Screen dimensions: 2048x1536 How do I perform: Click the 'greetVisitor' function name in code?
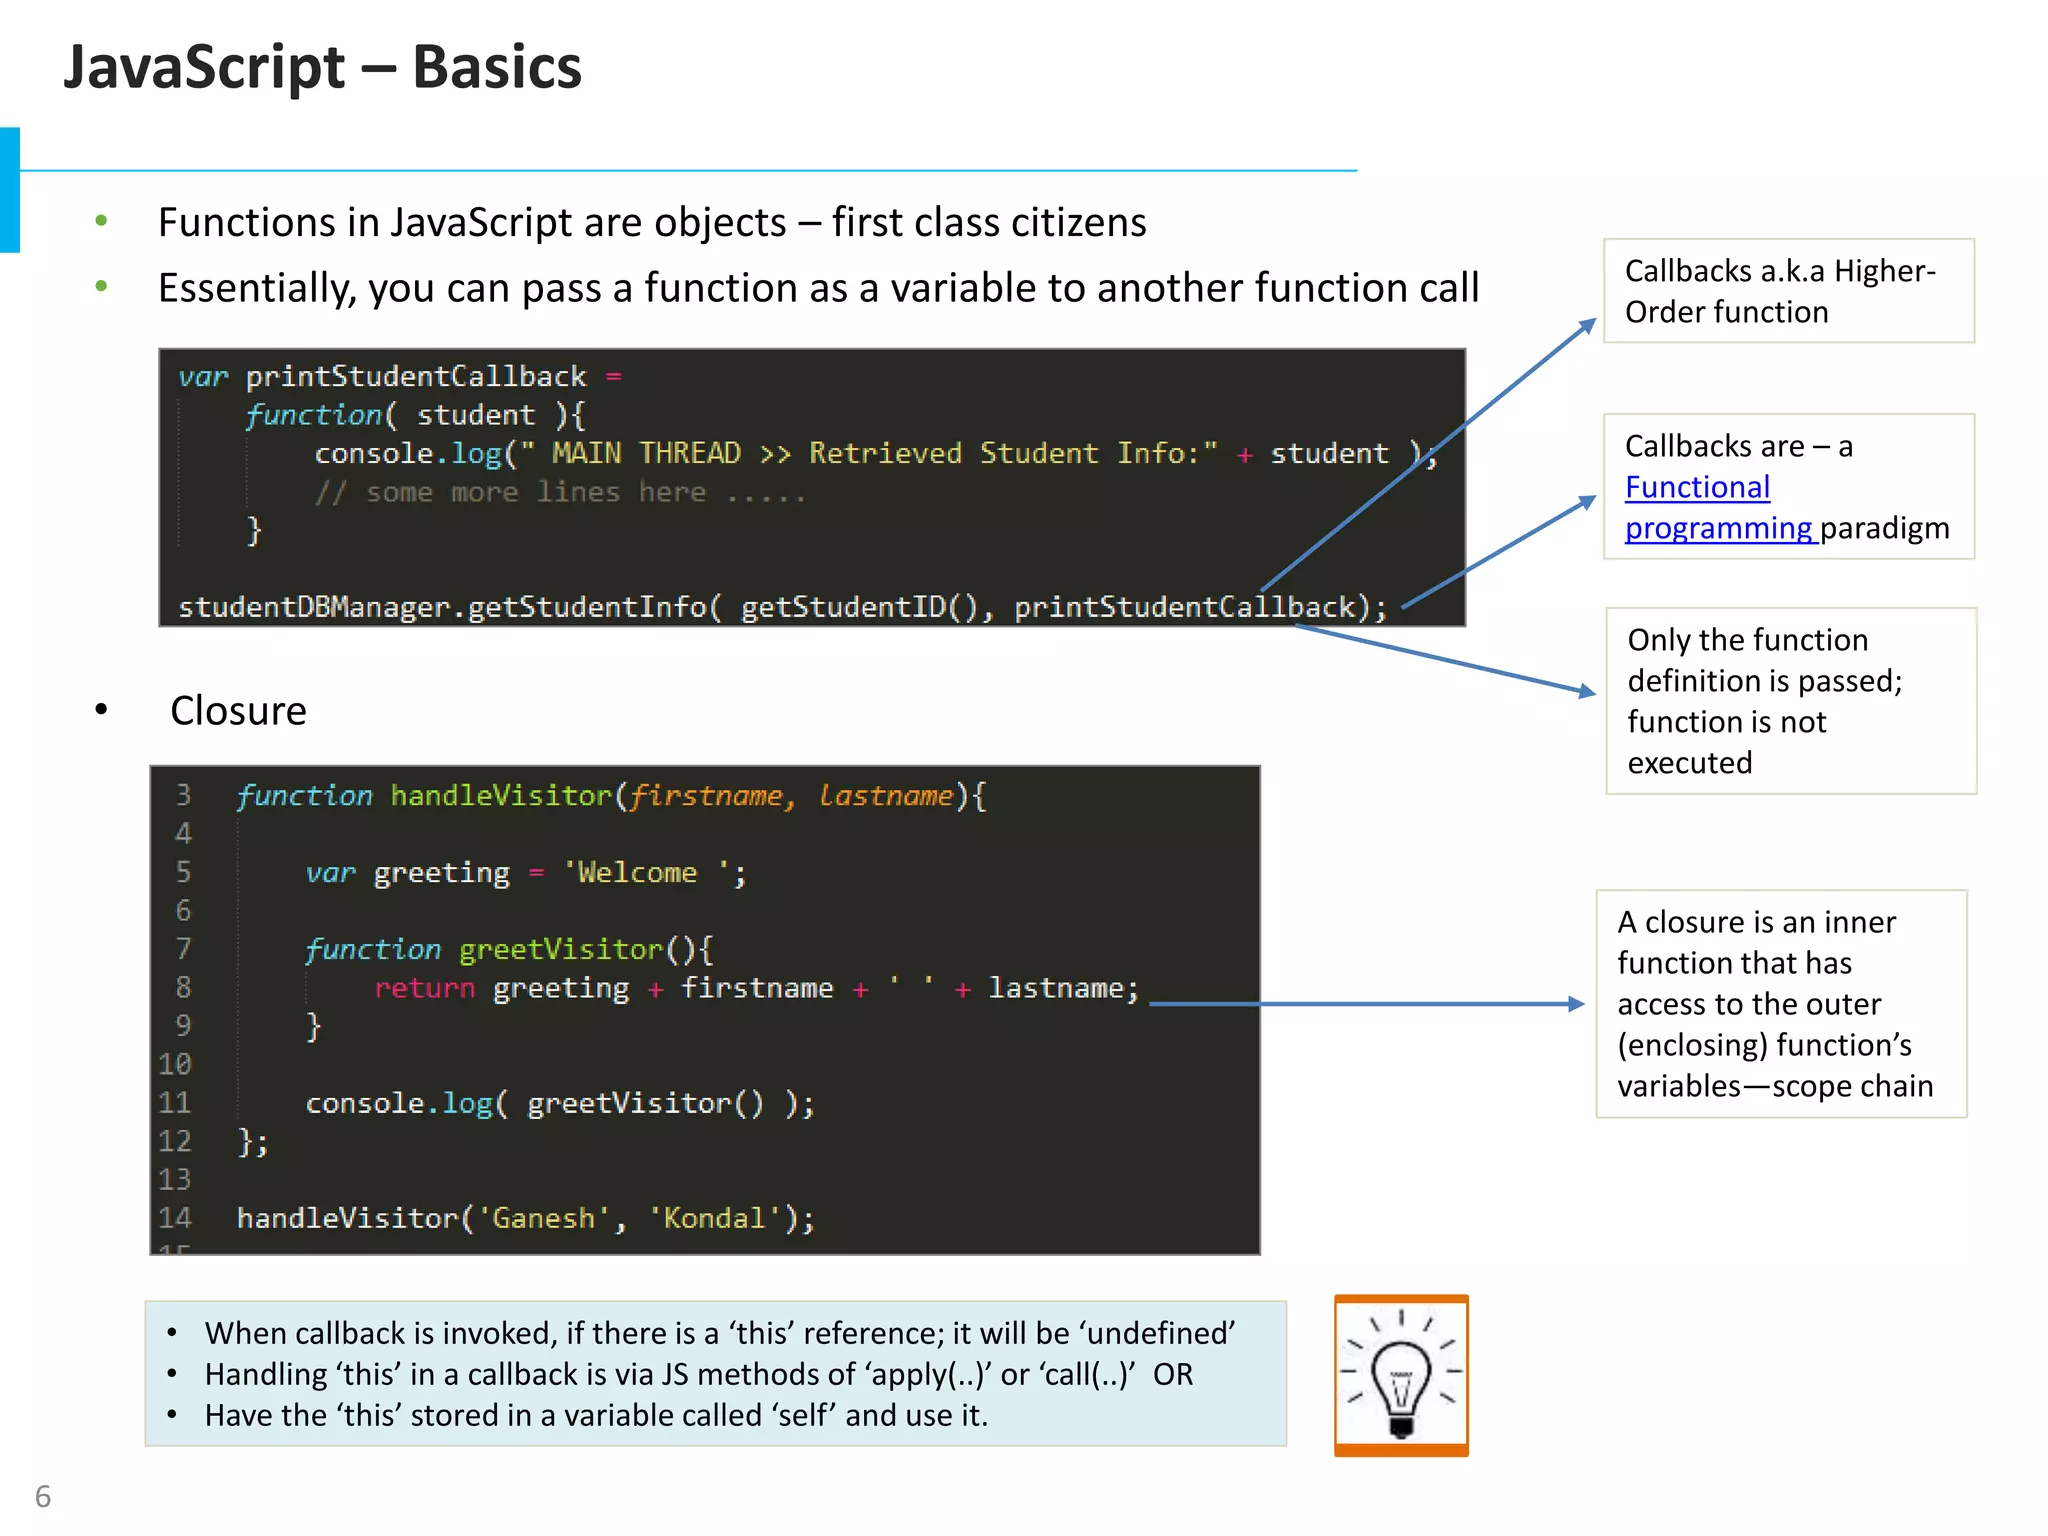(560, 949)
